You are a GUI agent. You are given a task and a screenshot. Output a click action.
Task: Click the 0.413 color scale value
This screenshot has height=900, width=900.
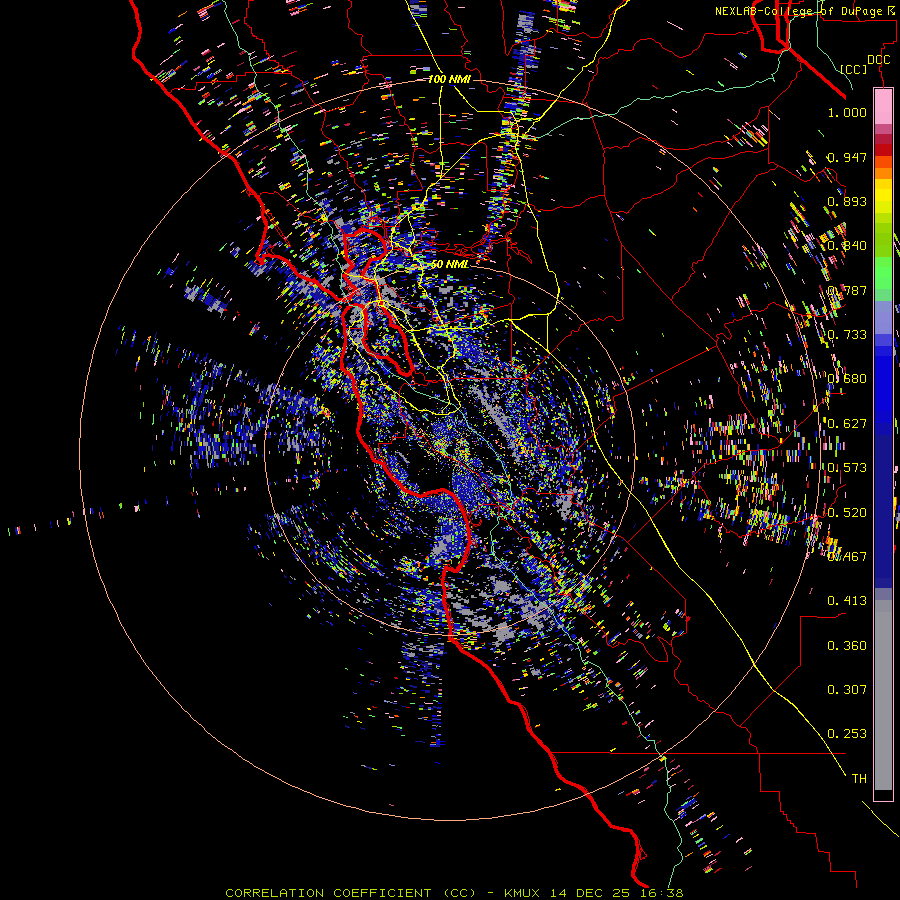(x=847, y=601)
